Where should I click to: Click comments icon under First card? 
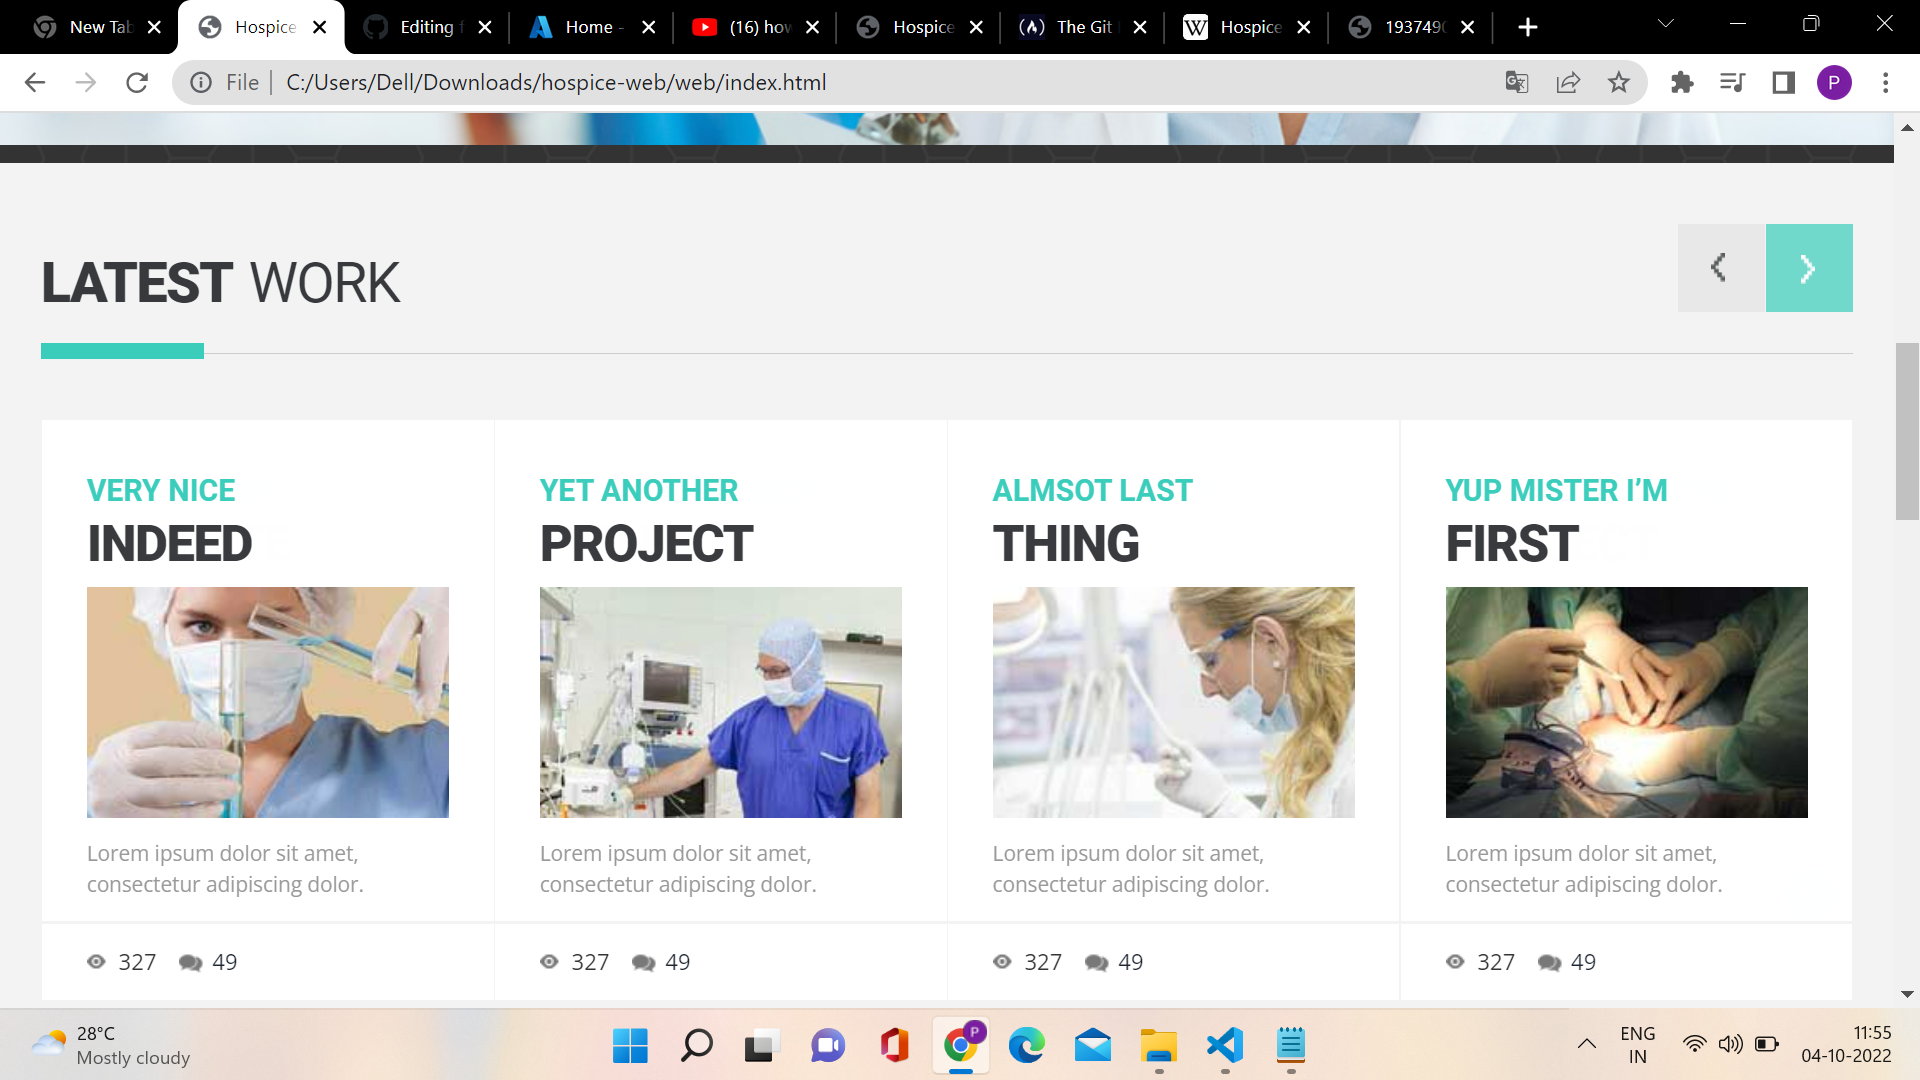[1549, 963]
